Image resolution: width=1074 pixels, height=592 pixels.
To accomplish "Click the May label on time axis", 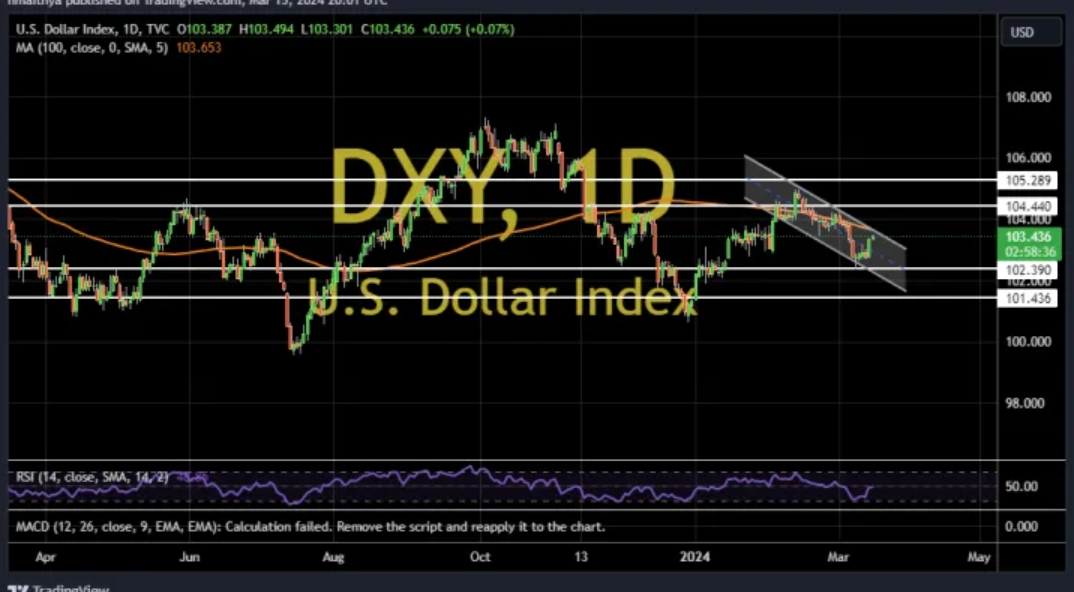I will coord(979,555).
